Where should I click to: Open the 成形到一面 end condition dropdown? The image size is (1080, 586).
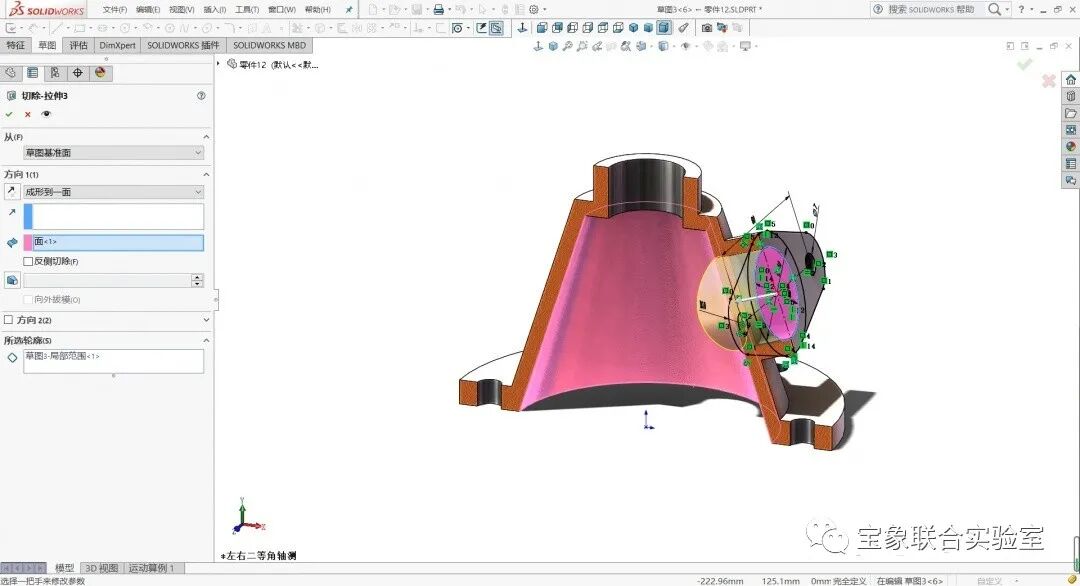coord(114,192)
